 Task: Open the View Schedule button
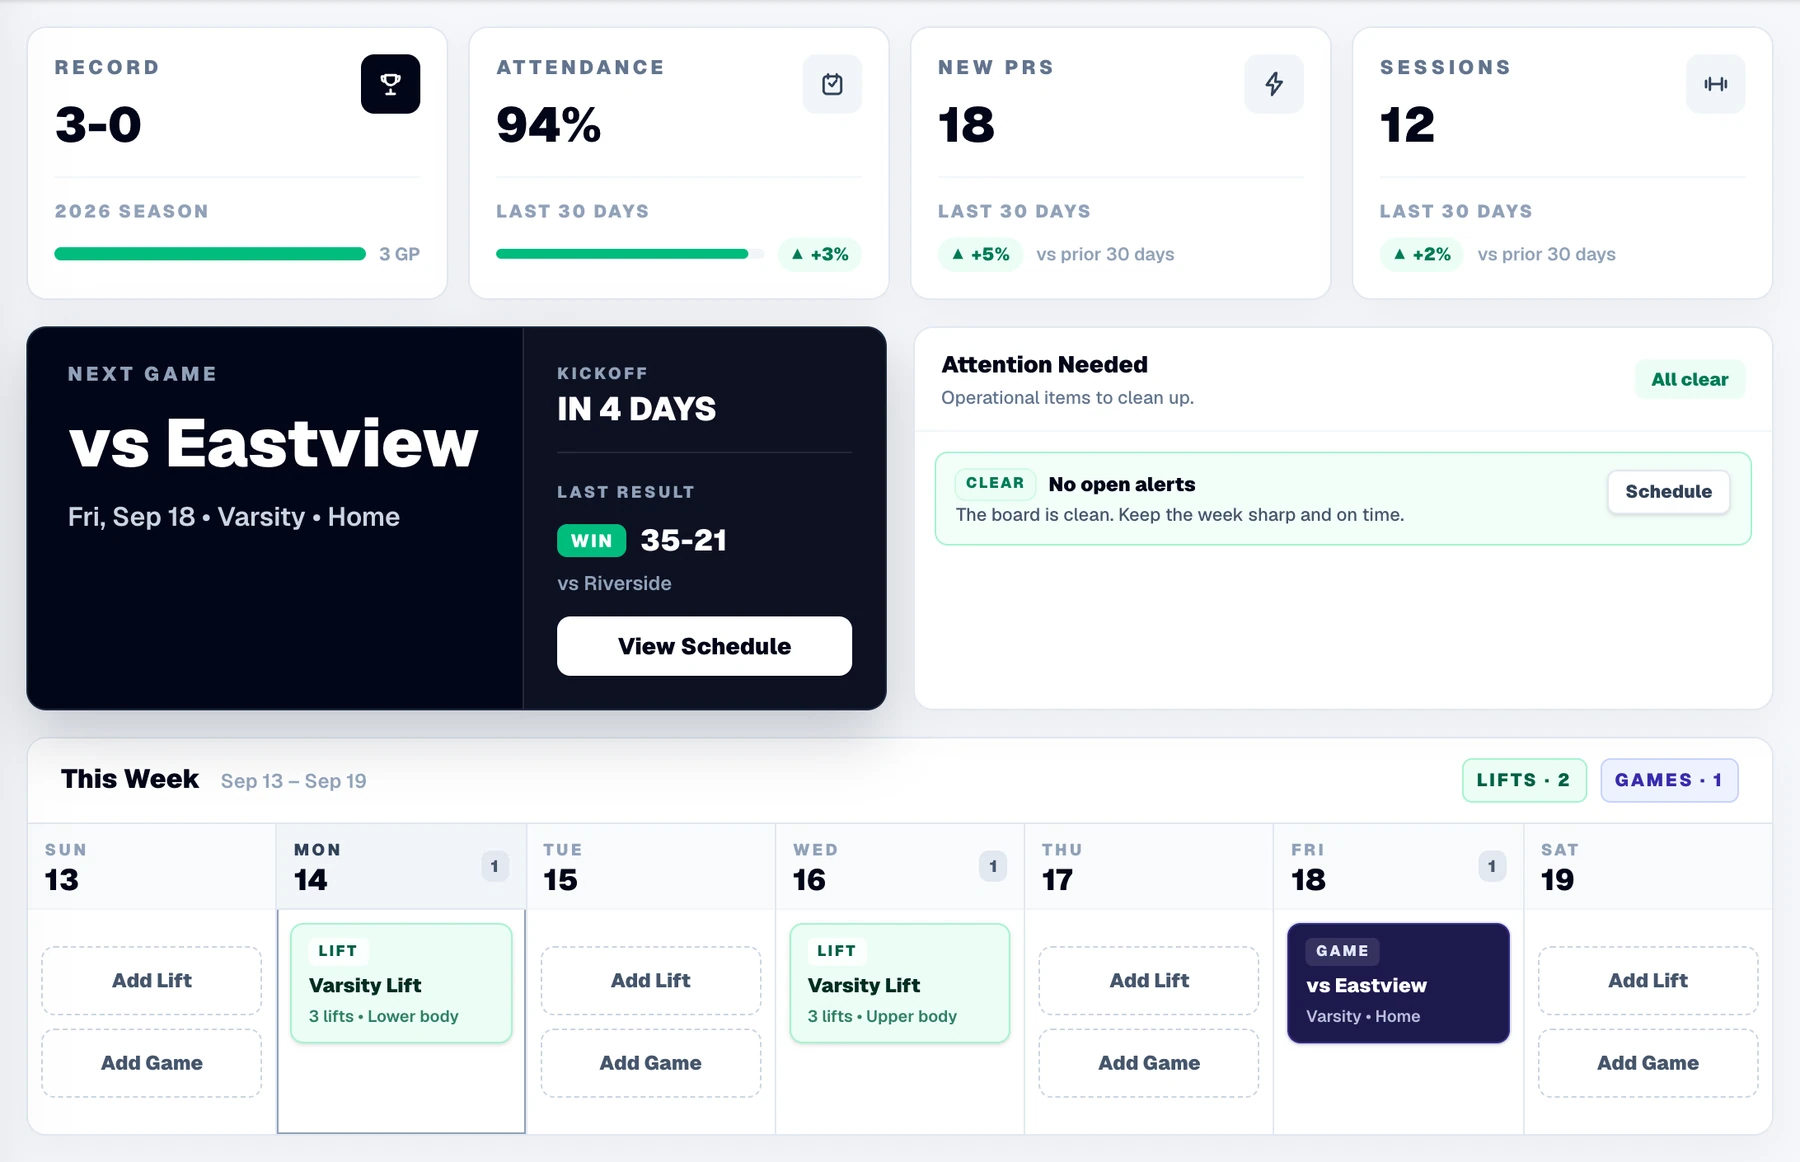click(704, 646)
